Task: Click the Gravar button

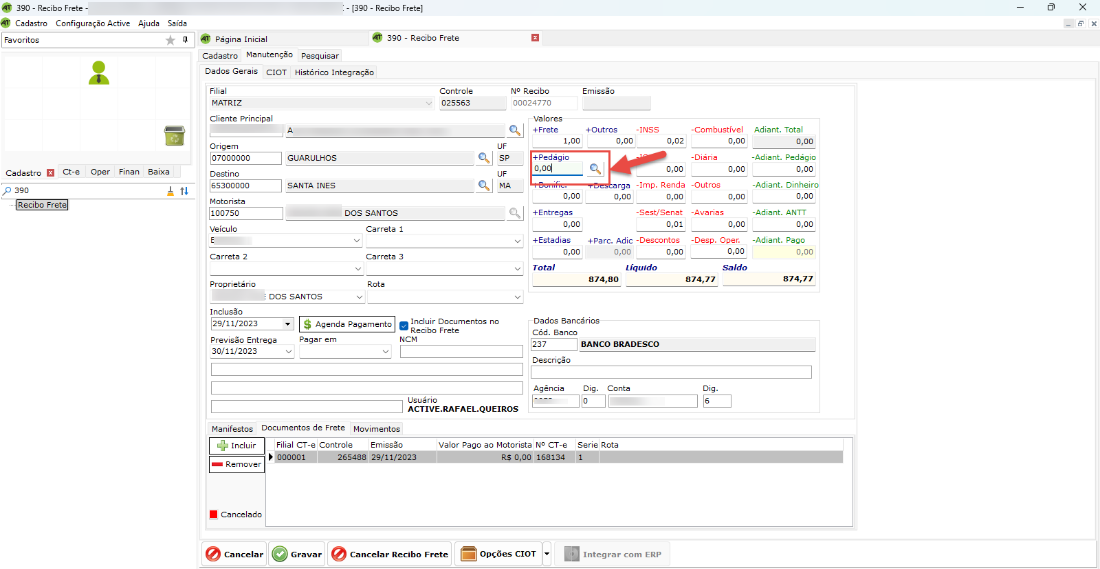Action: tap(297, 554)
